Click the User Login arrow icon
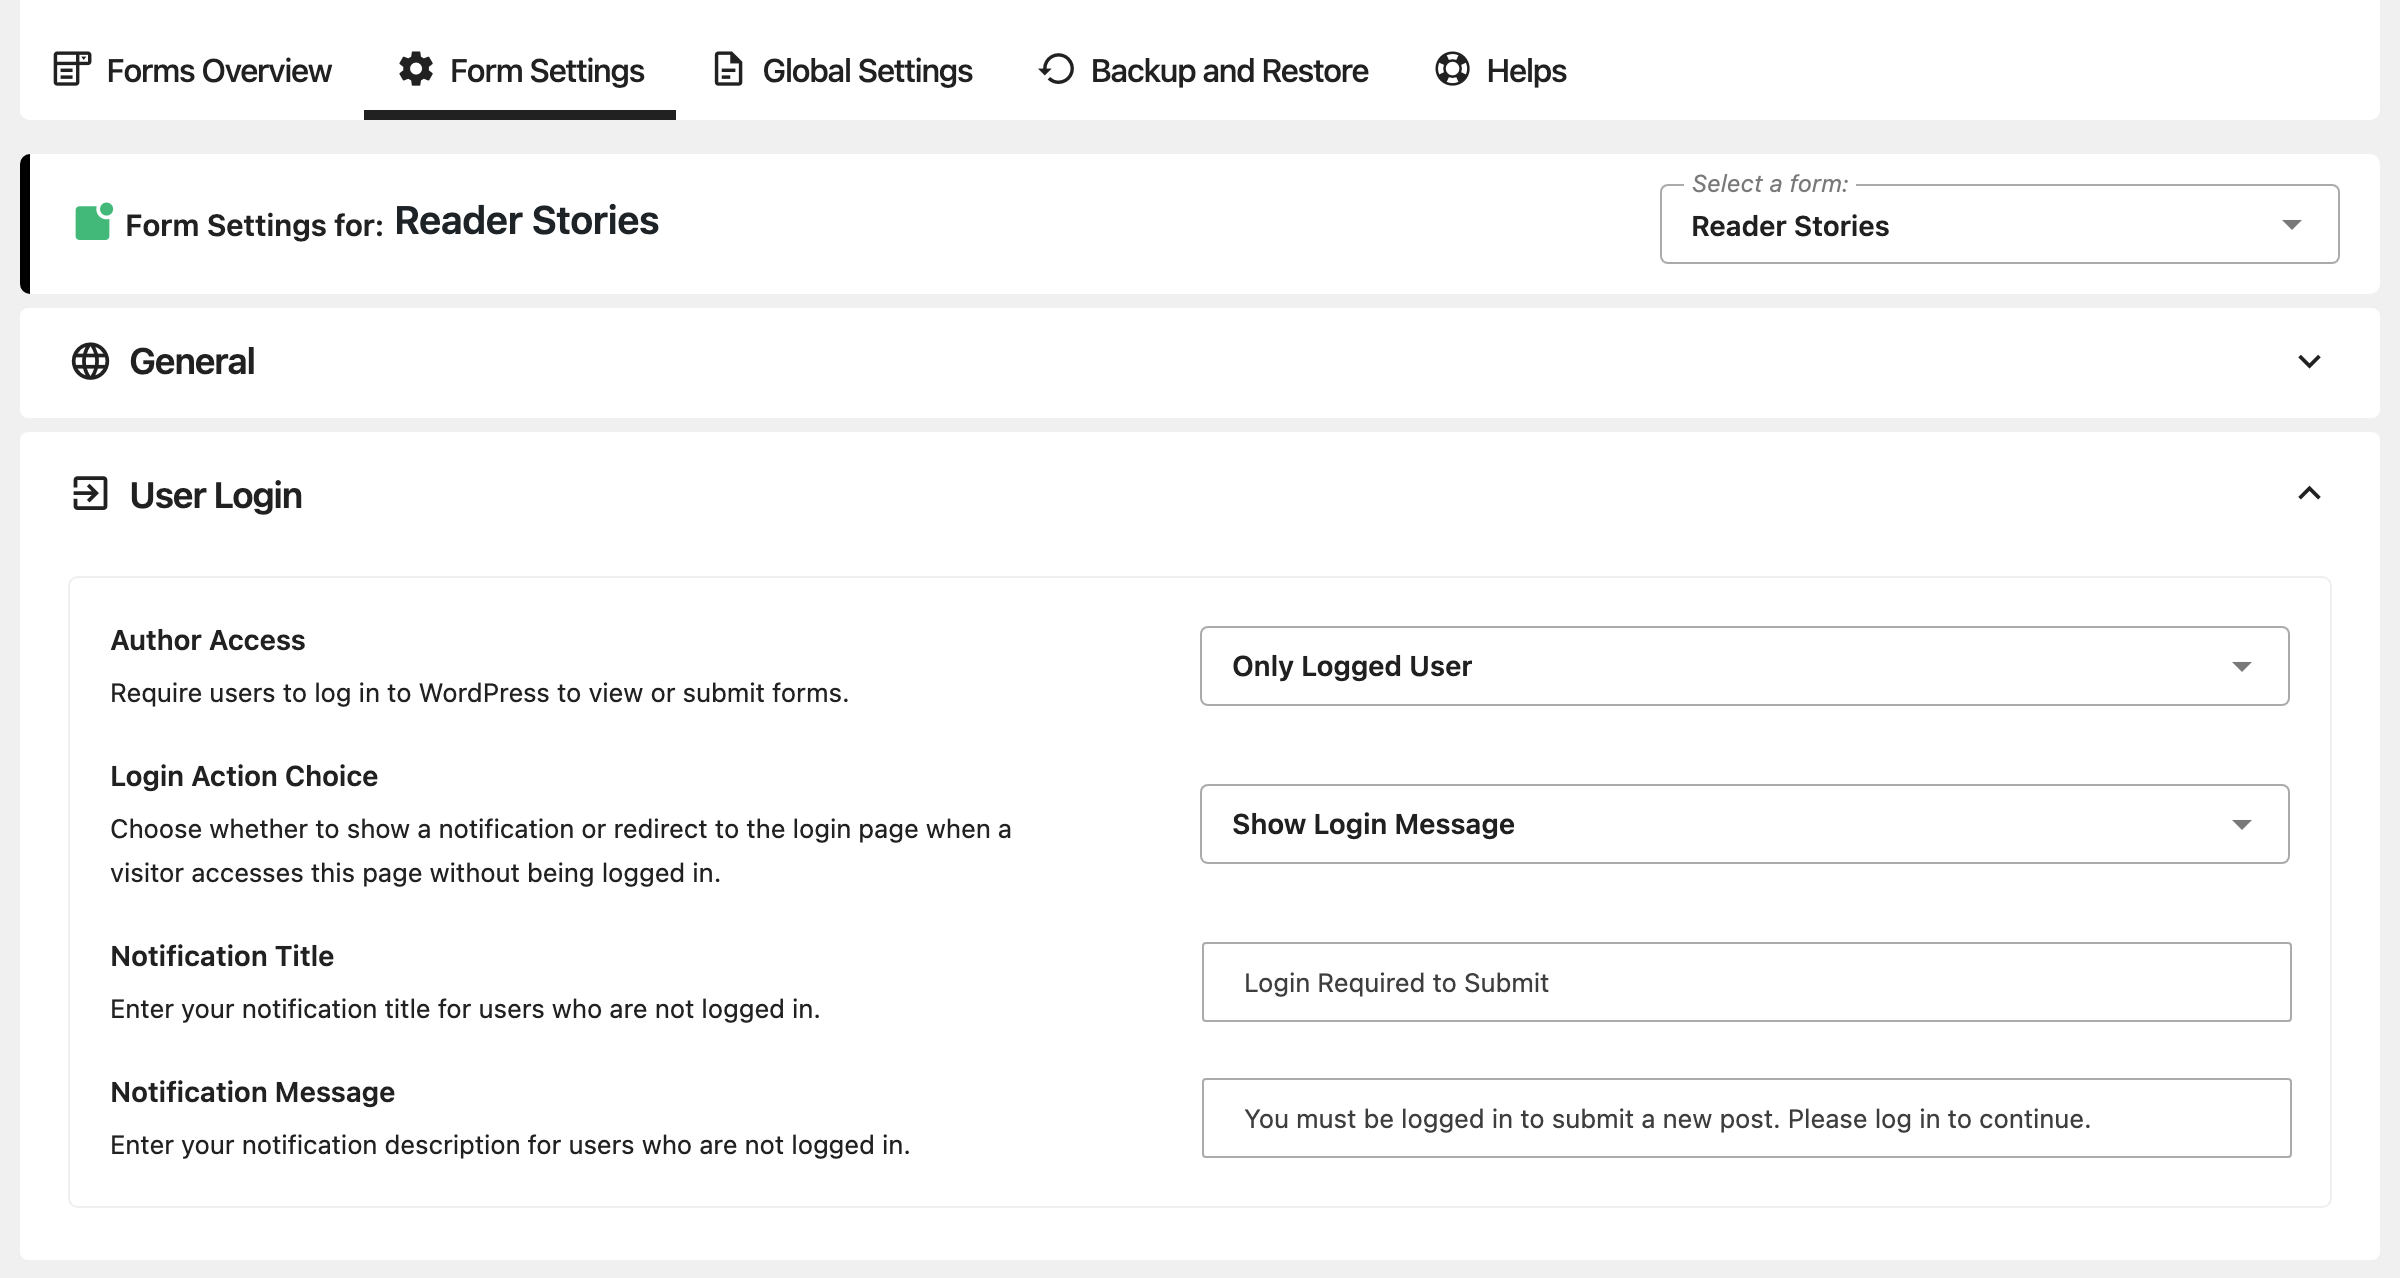This screenshot has width=2400, height=1278. [90, 494]
